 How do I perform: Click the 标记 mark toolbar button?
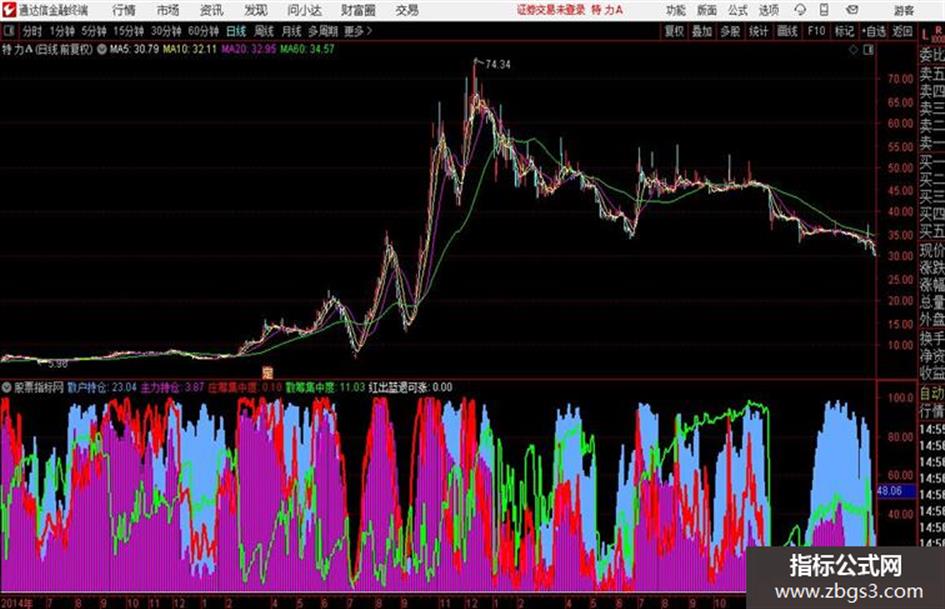pos(844,31)
